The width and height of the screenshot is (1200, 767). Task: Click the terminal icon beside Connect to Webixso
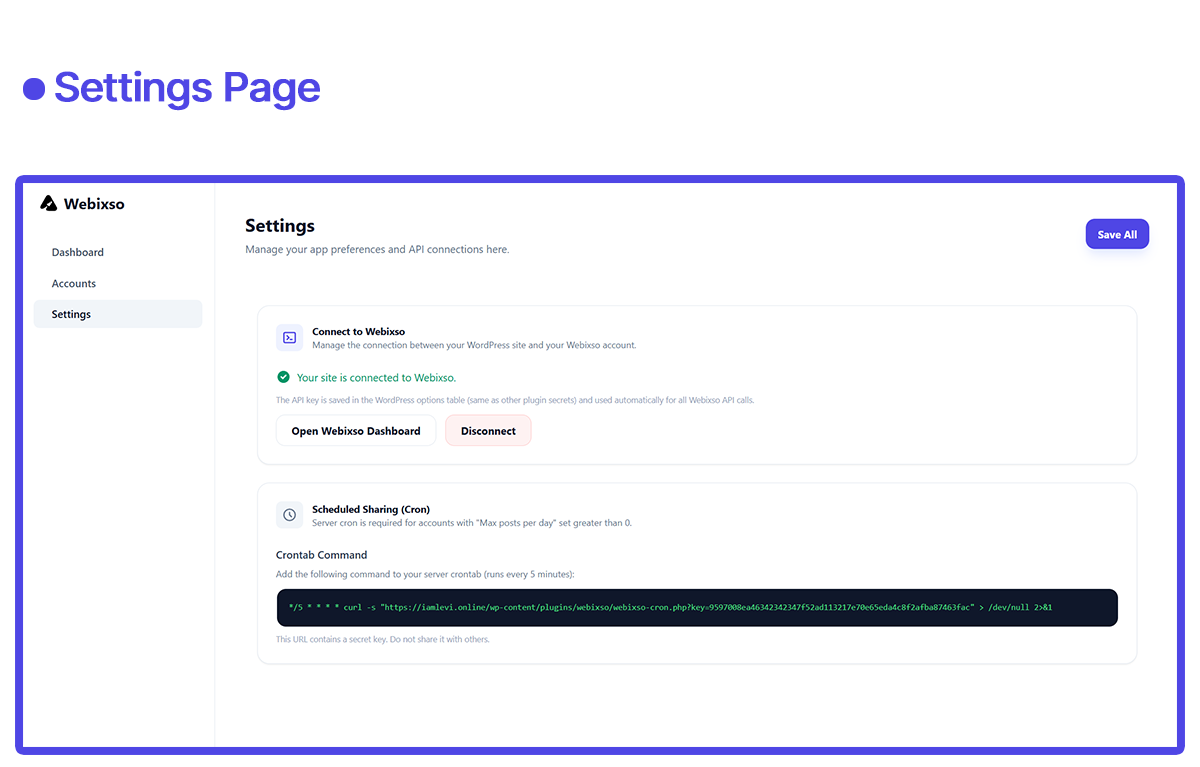(x=290, y=337)
